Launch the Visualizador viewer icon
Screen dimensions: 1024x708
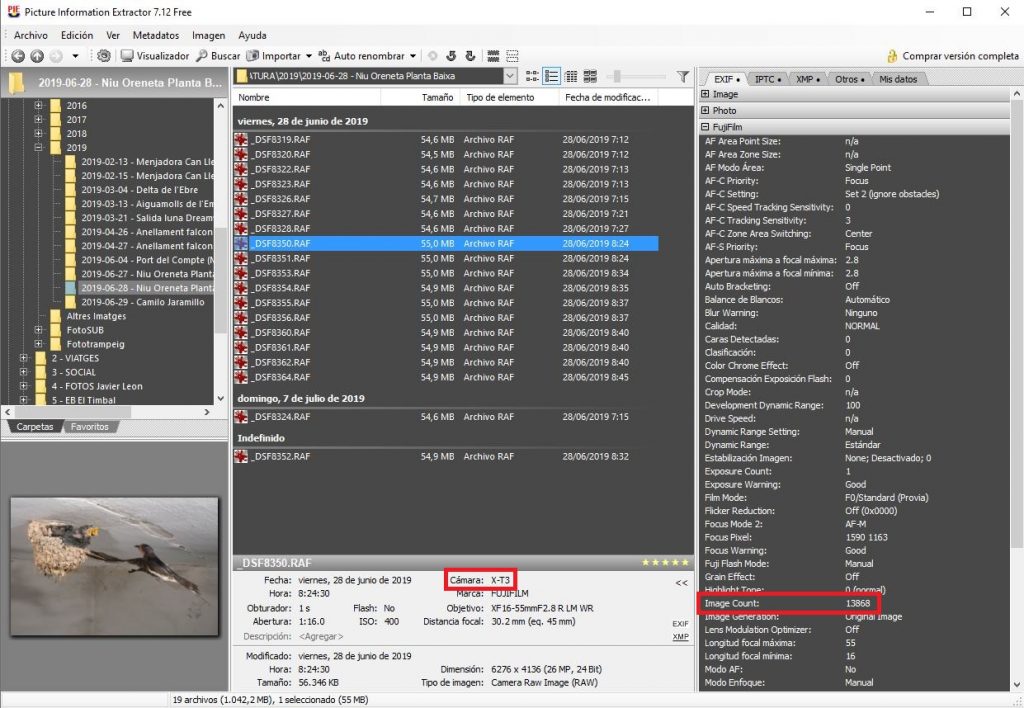point(127,56)
